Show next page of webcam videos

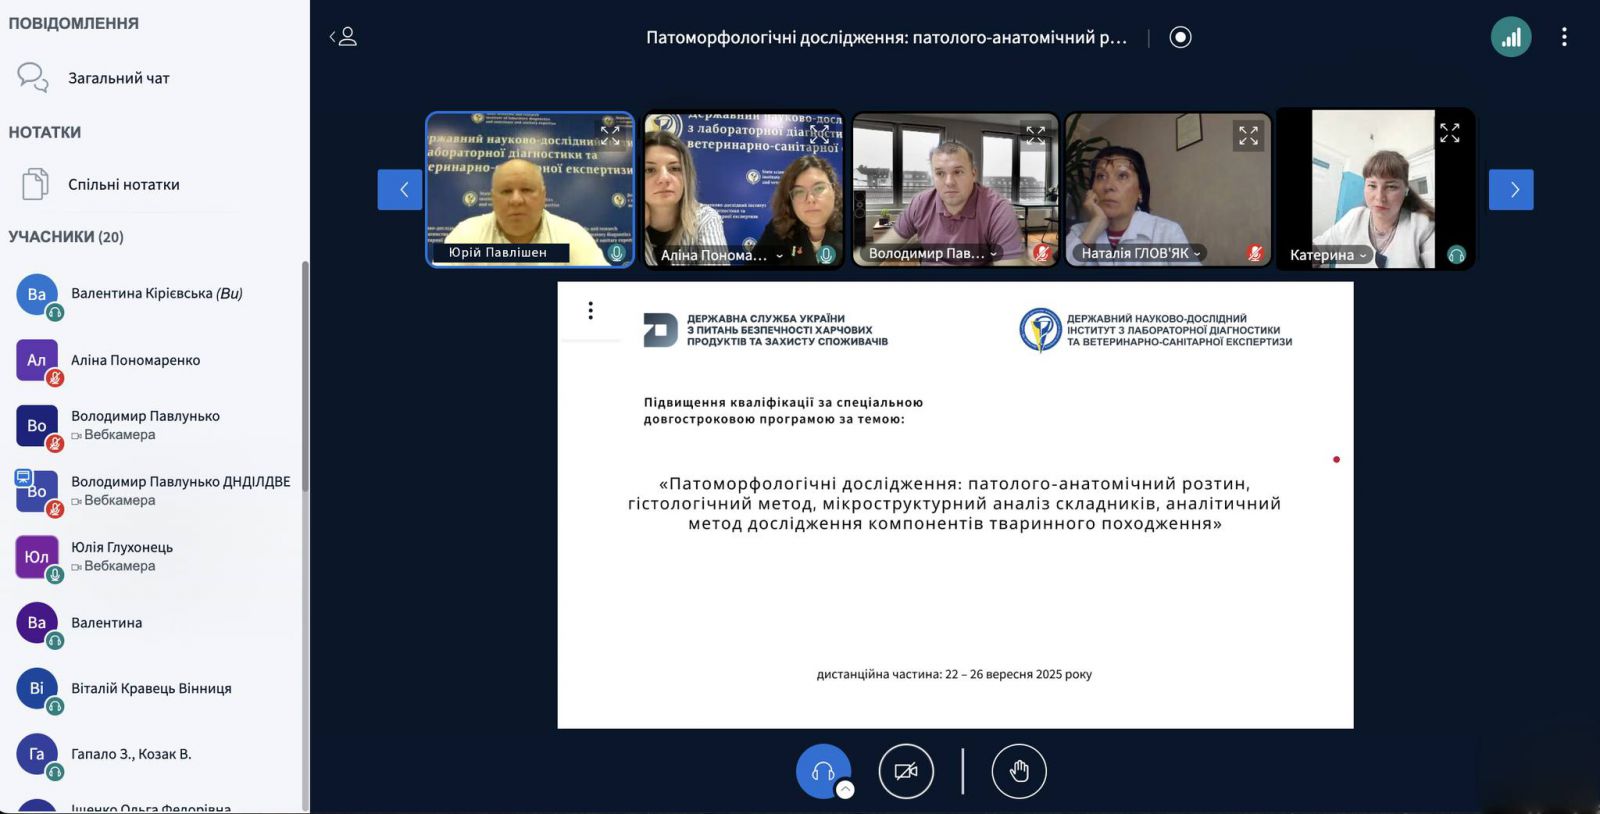tap(1511, 190)
